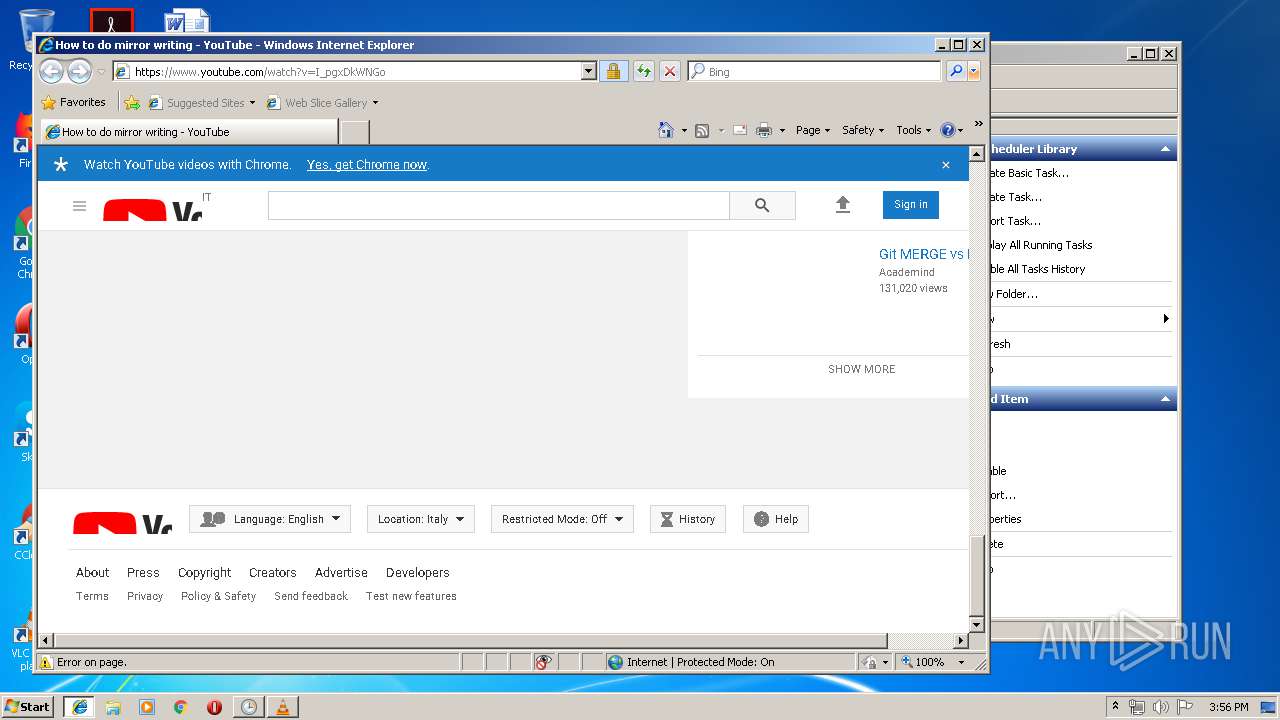Select the 'How to do mirror writing - YouTube' tab
This screenshot has height=720, width=1280.
tap(188, 131)
